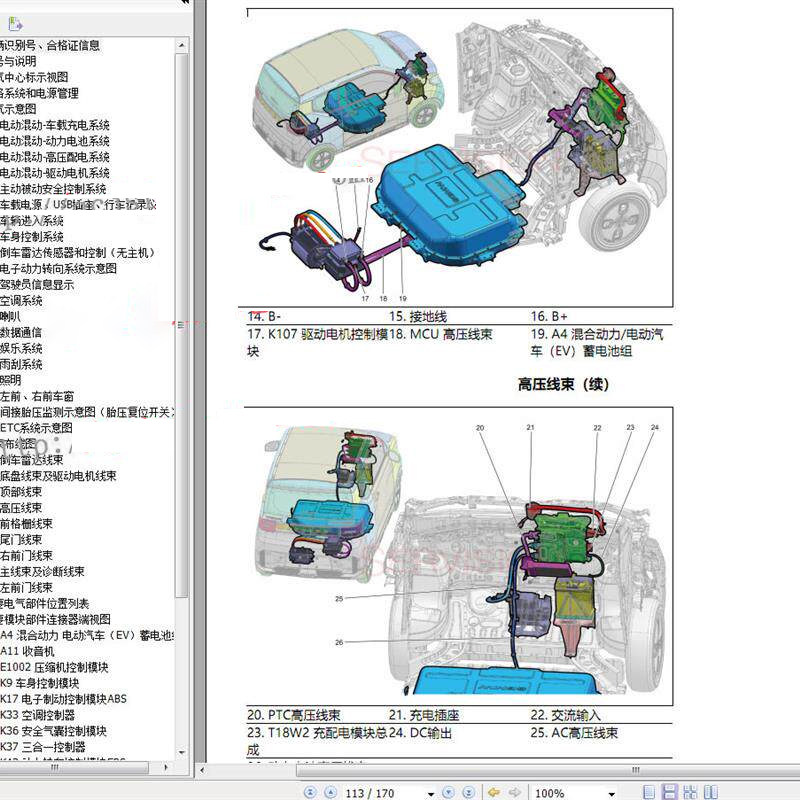Switch to continuous page layout
800x800 pixels.
(669, 792)
